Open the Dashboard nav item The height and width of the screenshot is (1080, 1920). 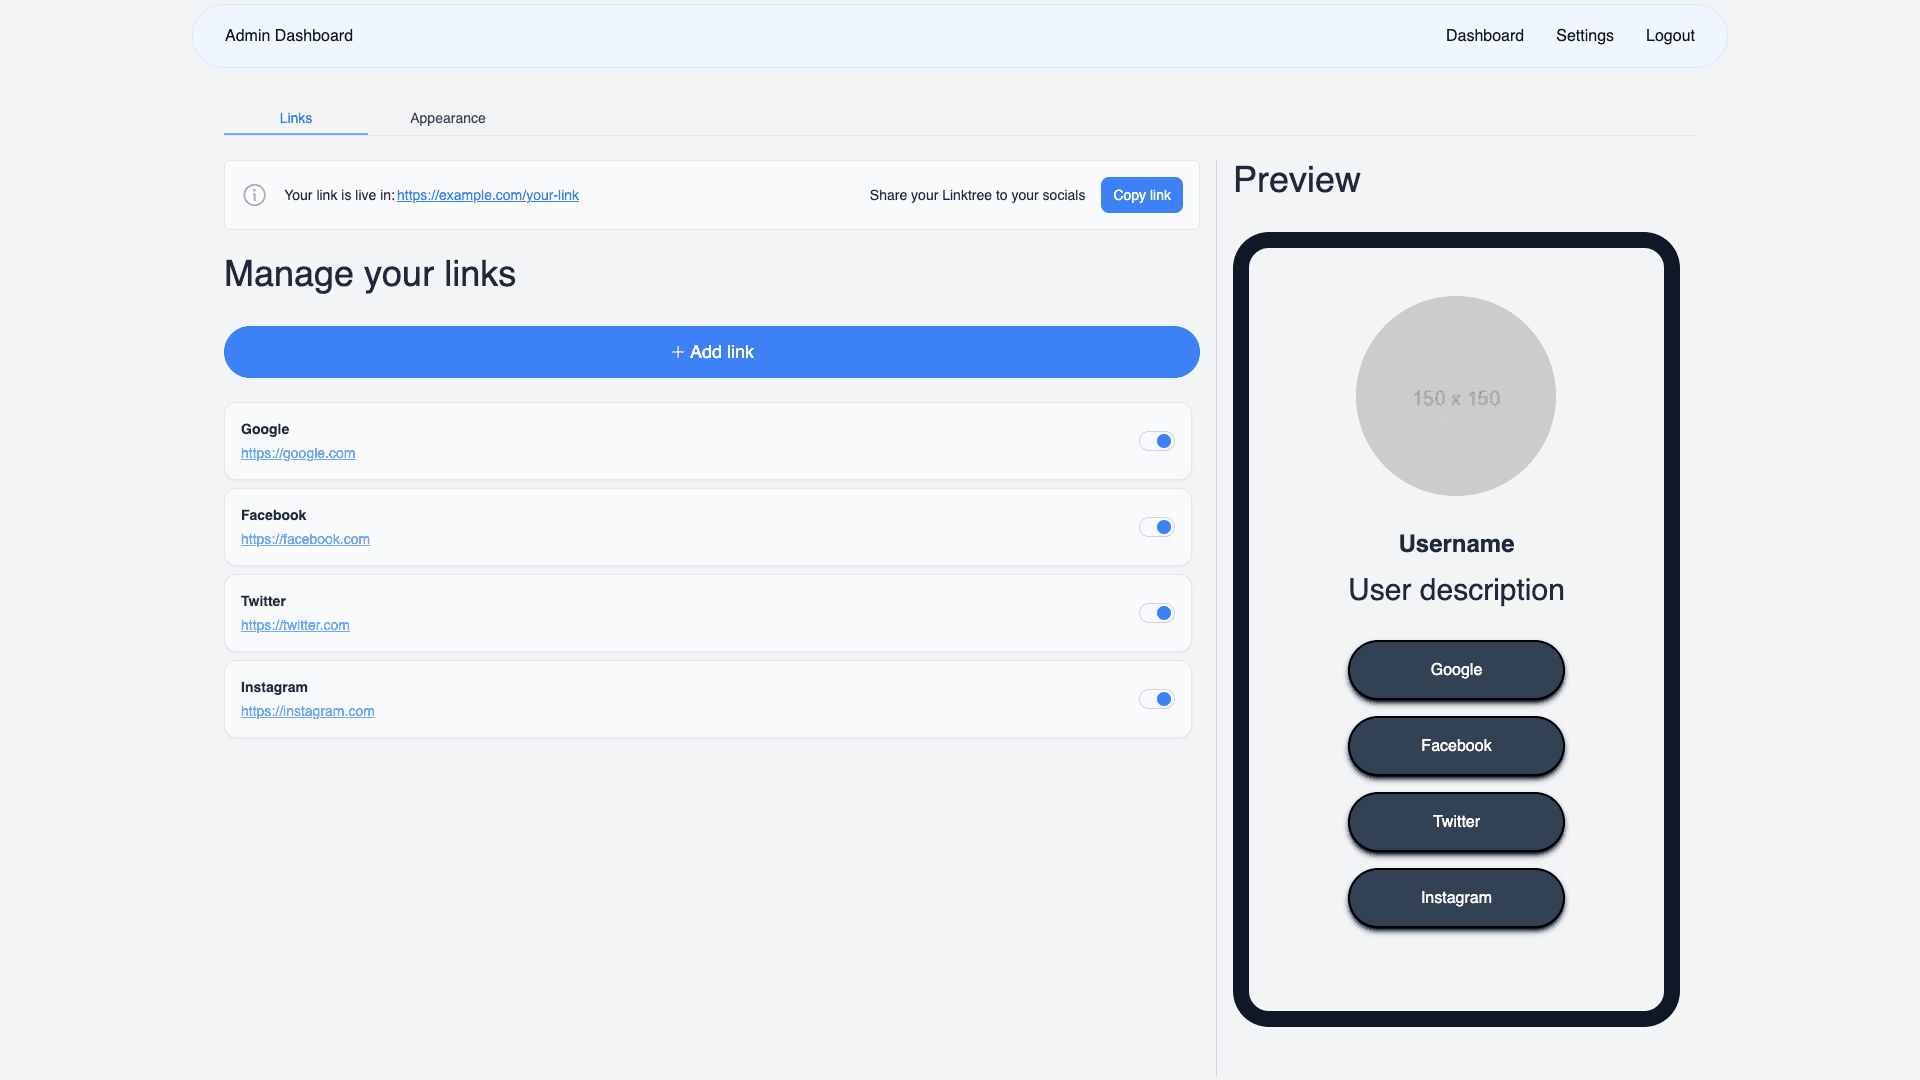pyautogui.click(x=1484, y=35)
